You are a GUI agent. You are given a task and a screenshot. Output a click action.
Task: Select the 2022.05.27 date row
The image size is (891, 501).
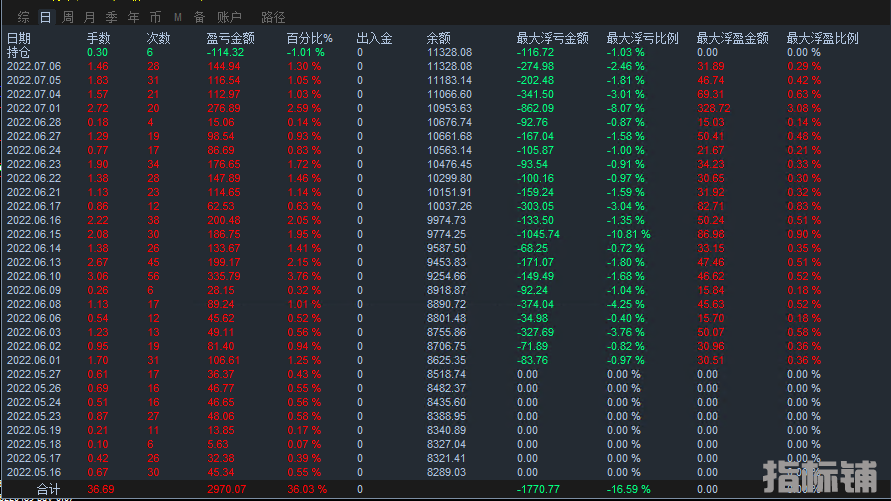click(34, 374)
